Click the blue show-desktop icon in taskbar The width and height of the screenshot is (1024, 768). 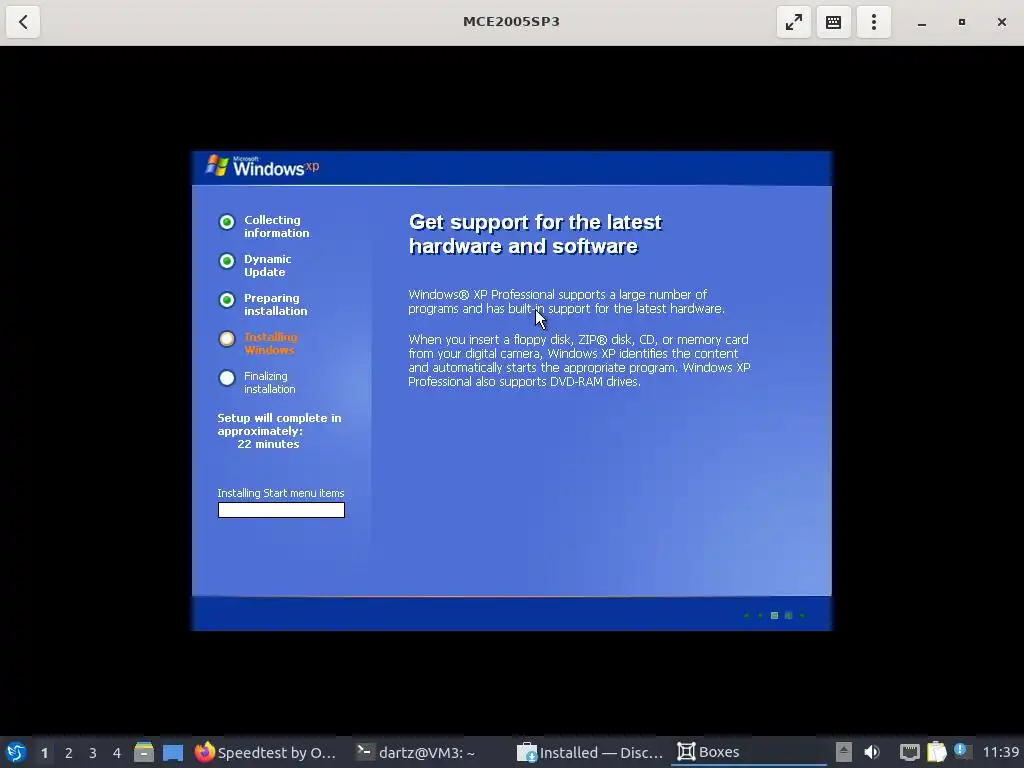point(173,752)
